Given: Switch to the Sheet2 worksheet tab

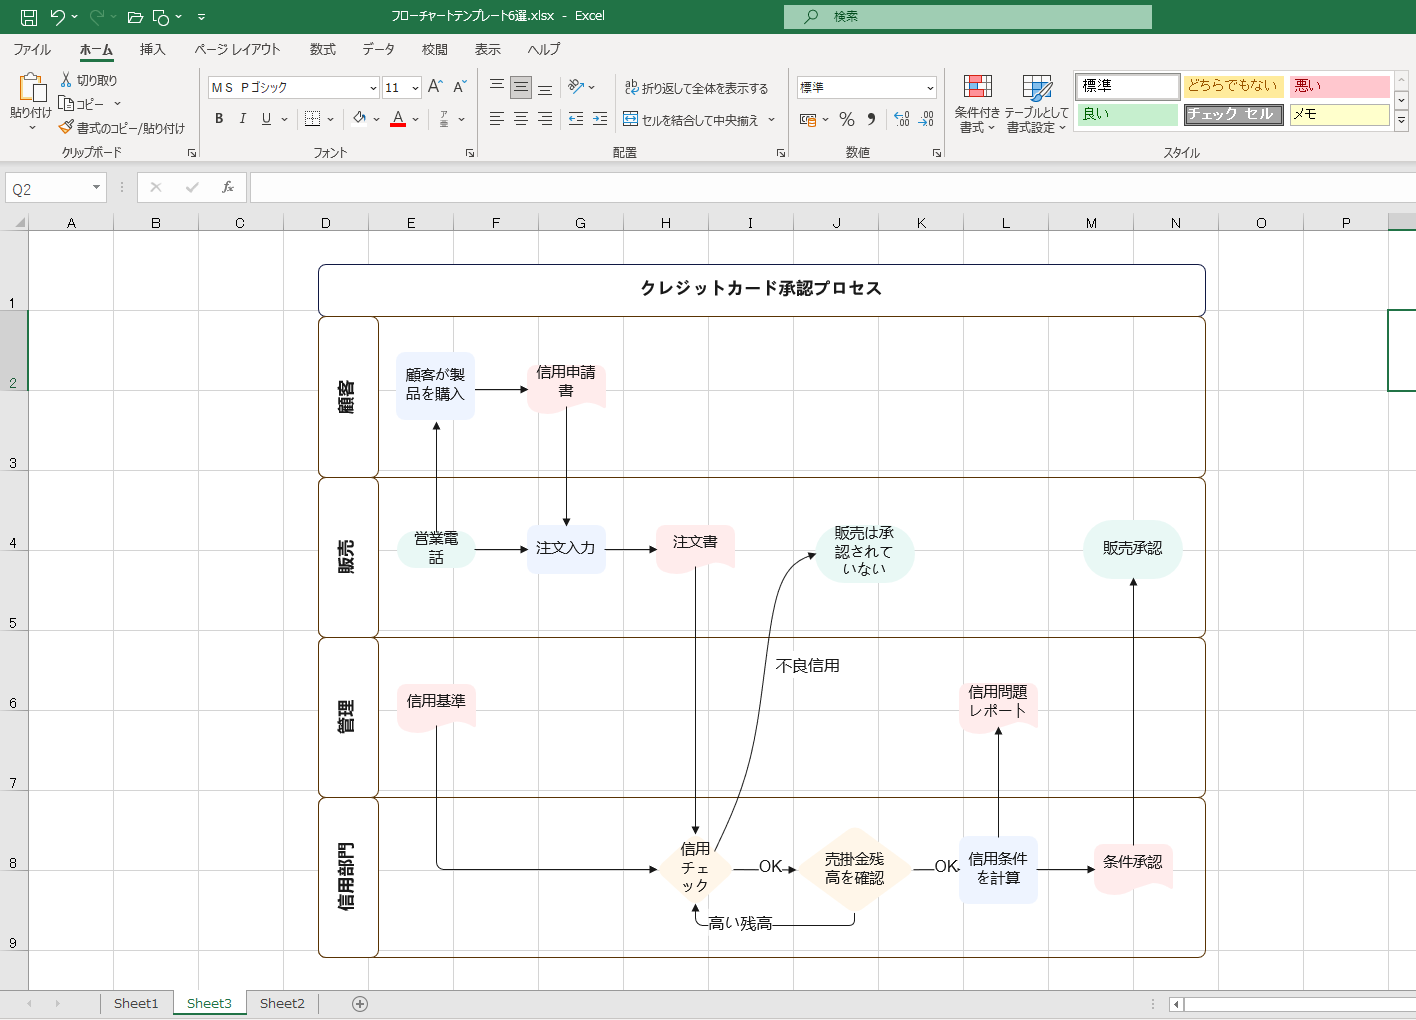Looking at the screenshot, I should coord(282,1004).
